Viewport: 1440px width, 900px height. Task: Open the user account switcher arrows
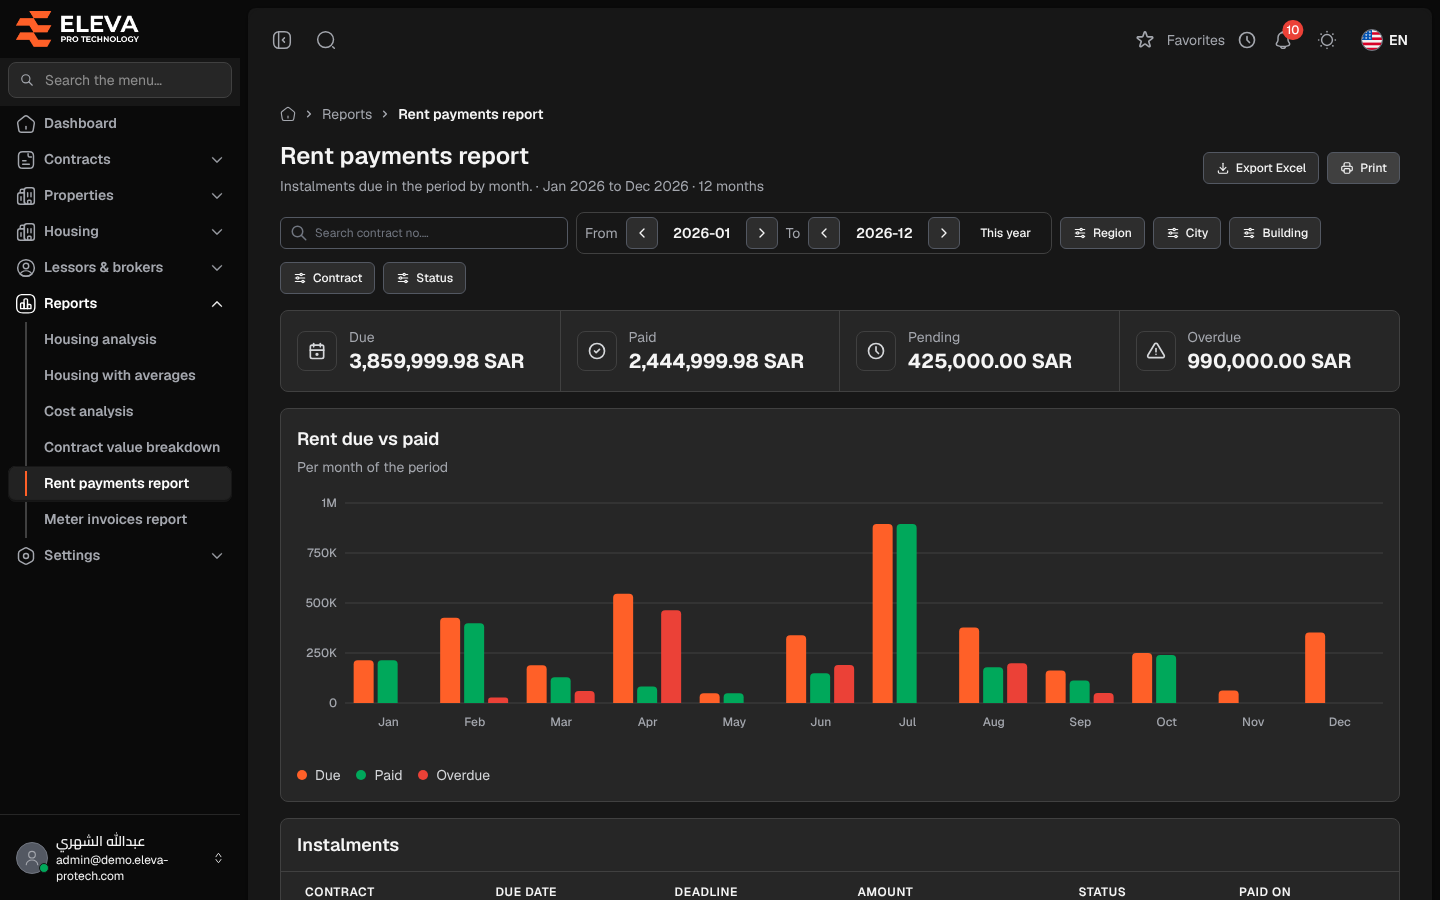[x=218, y=858]
